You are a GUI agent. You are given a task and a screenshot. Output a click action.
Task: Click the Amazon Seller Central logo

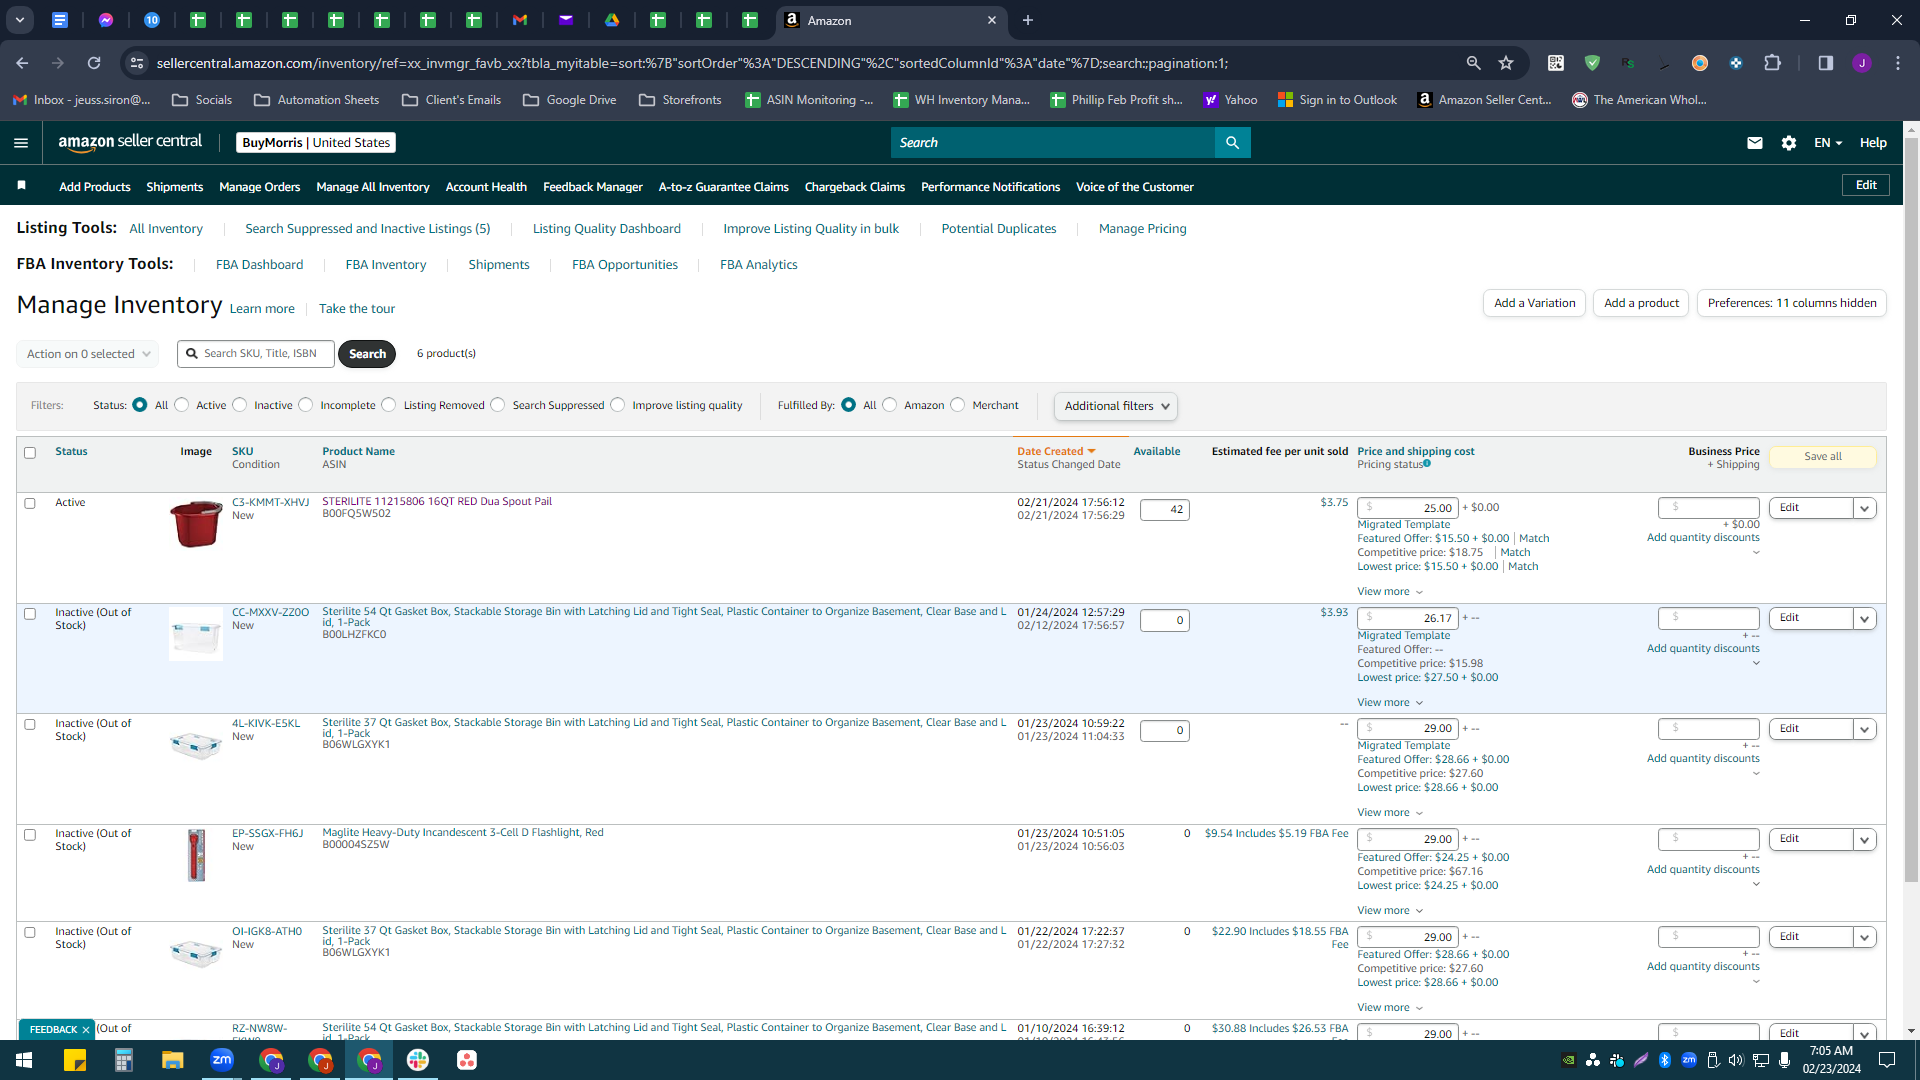tap(130, 142)
